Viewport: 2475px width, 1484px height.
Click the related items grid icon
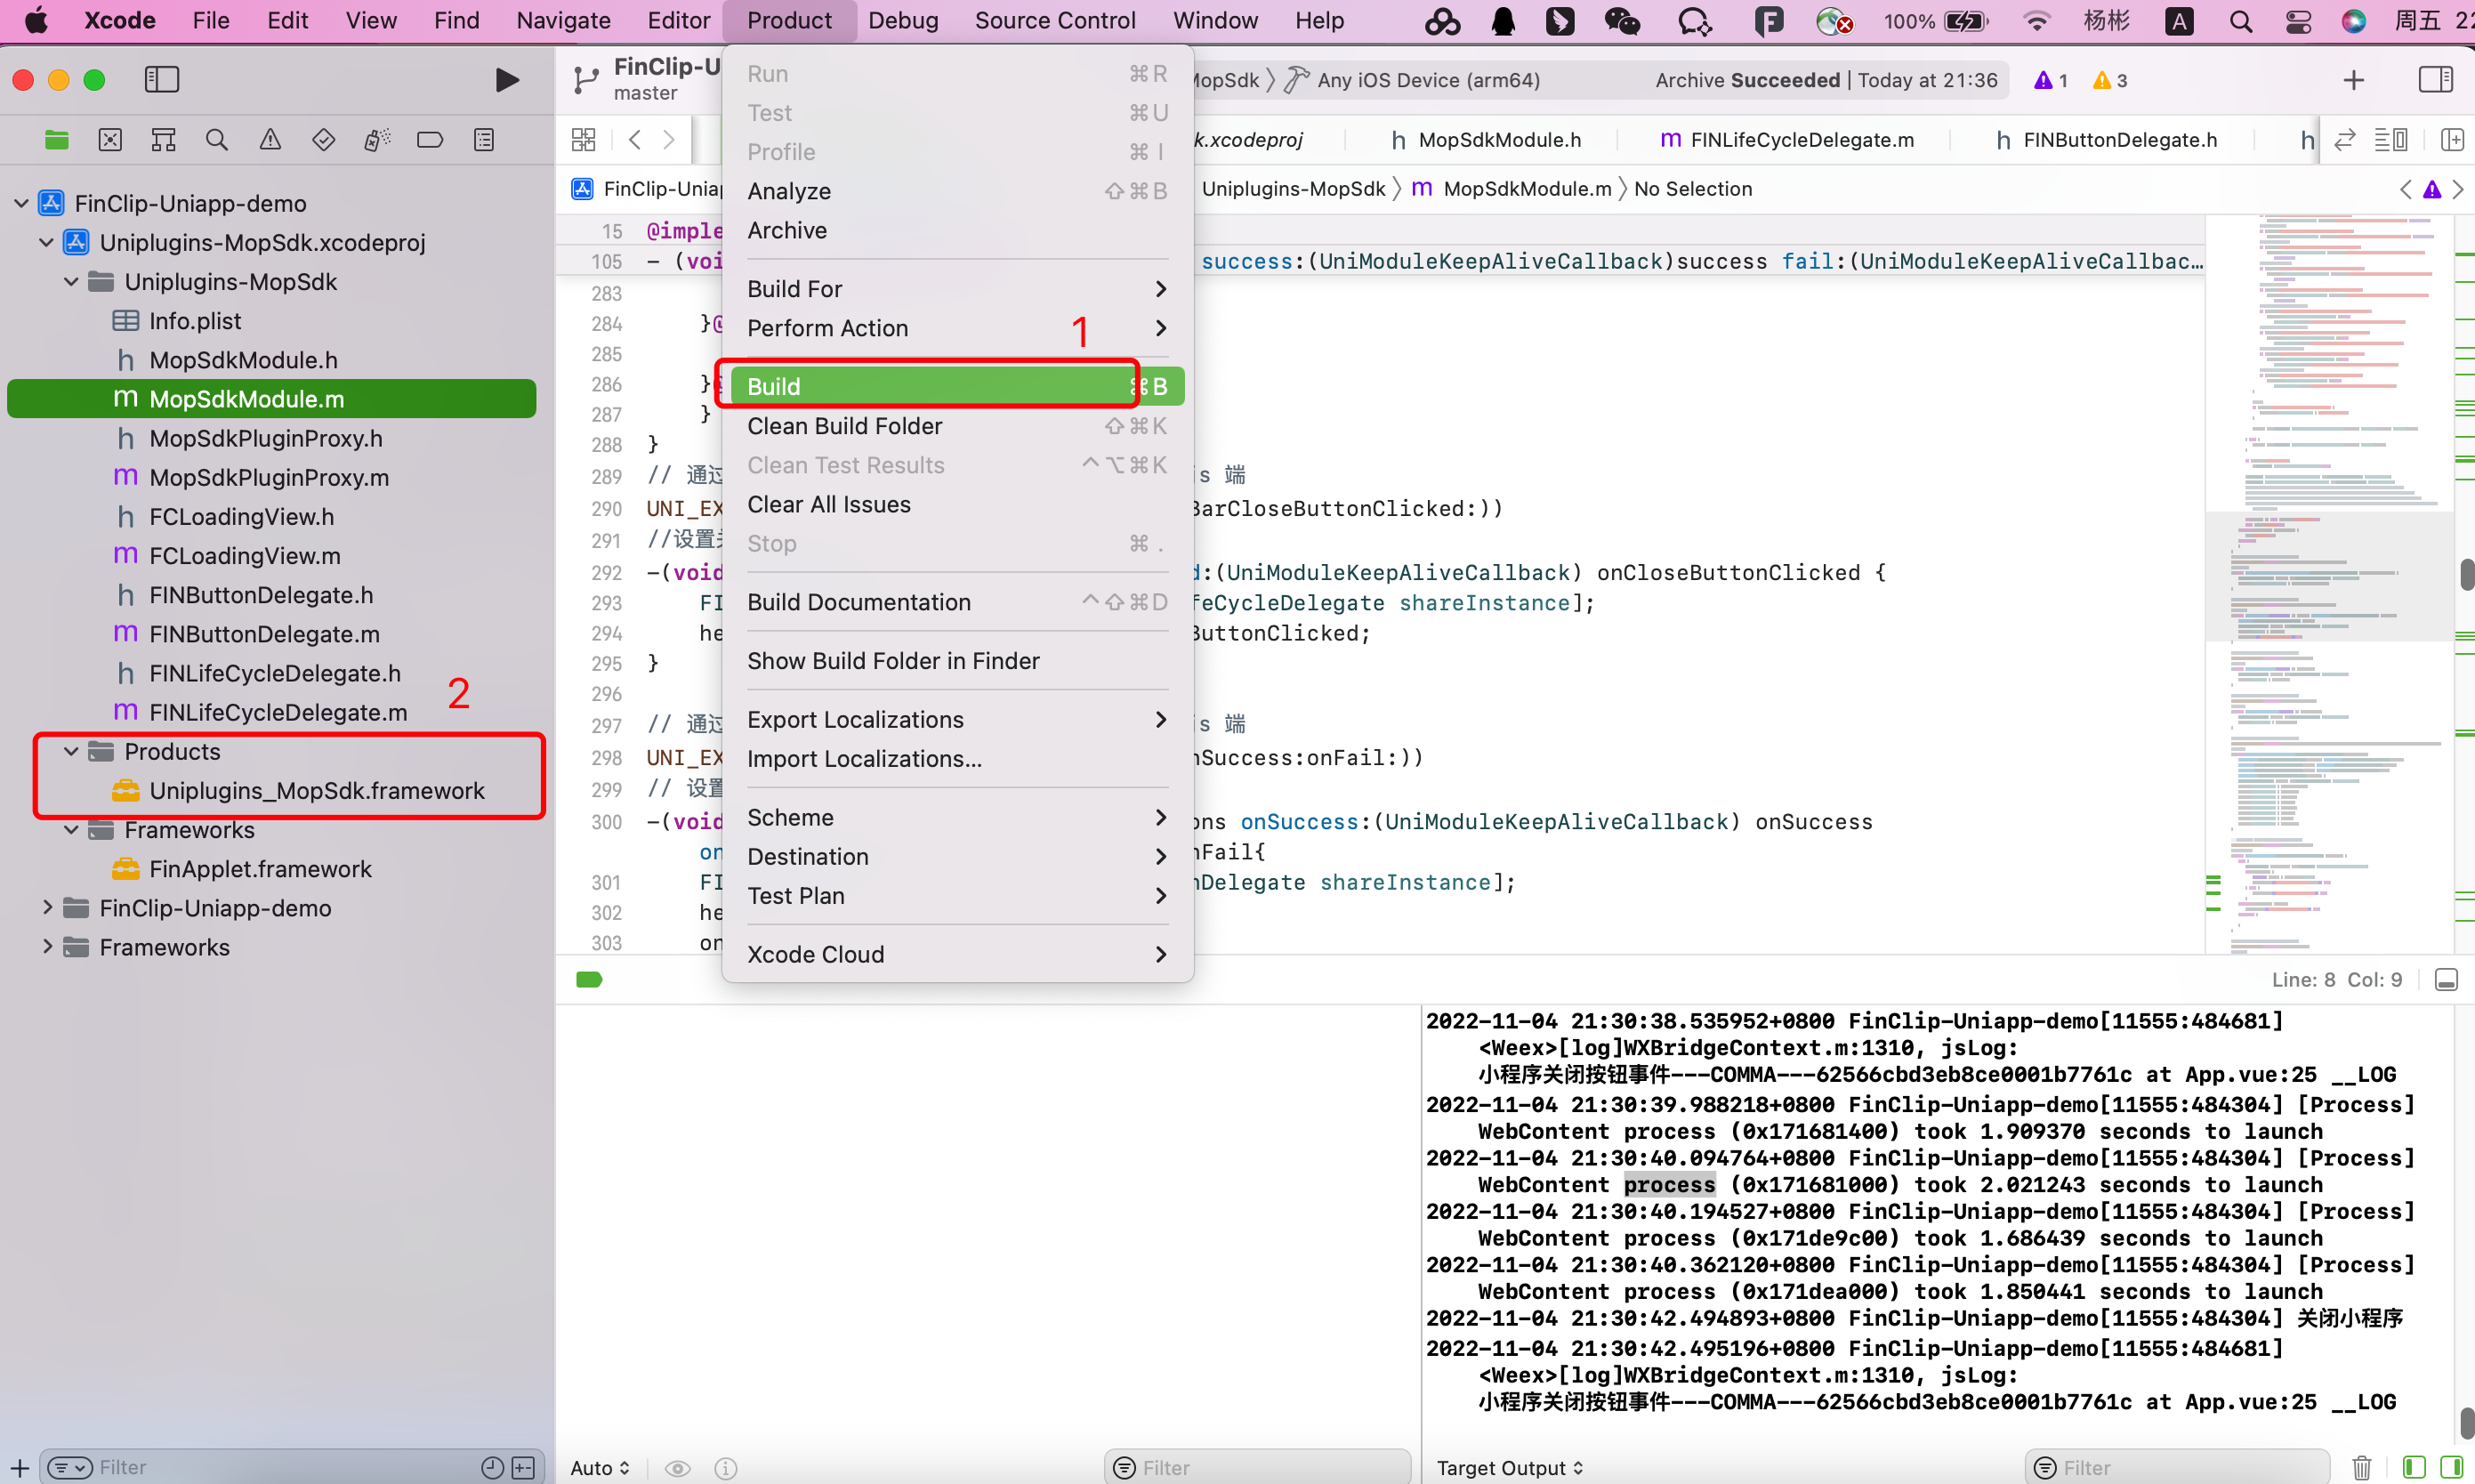tap(584, 140)
